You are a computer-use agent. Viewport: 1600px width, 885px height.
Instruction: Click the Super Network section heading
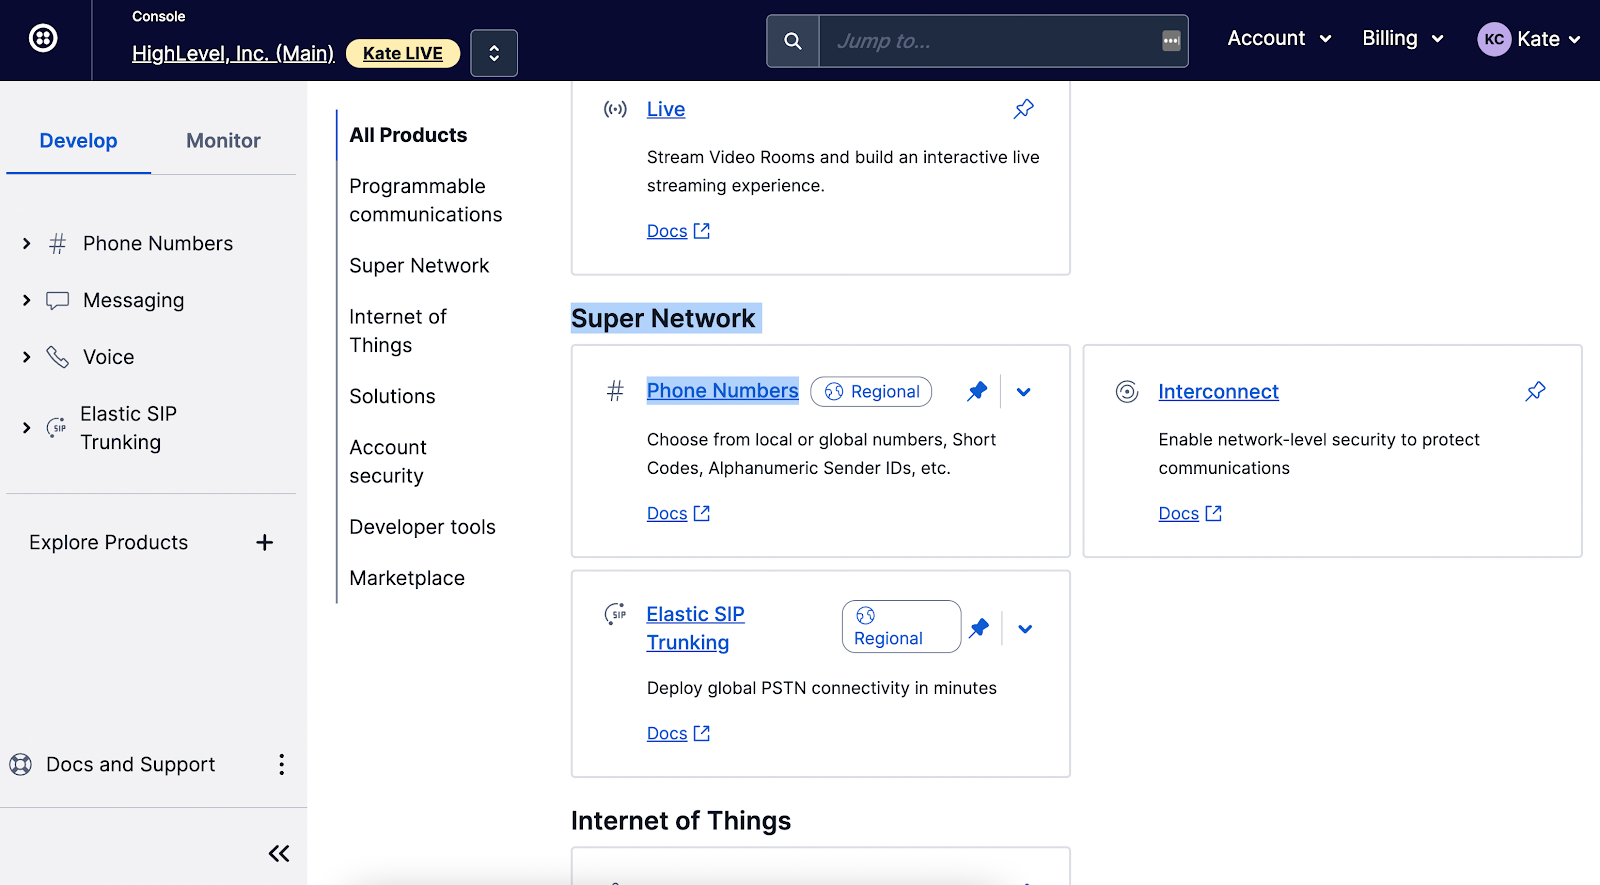tap(663, 318)
